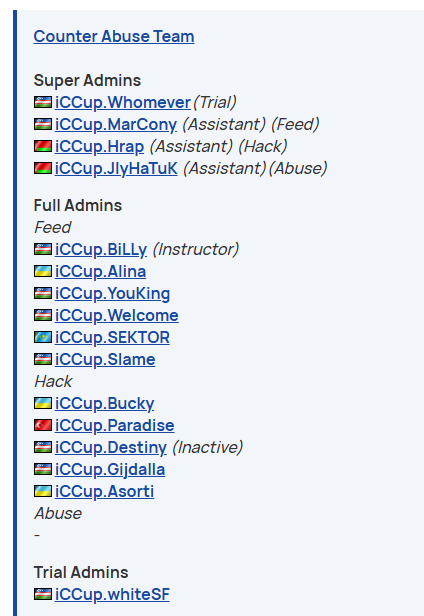This screenshot has width=424, height=616.
Task: Click the flag icon beside iCCup.whiteSF
Action: pos(43,594)
